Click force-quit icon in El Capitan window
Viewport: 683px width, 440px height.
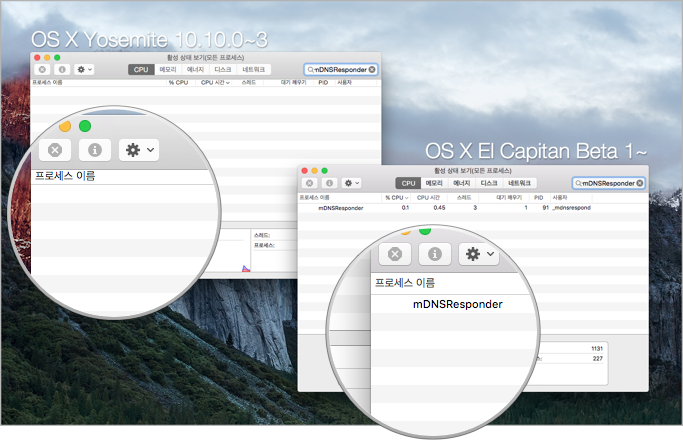pyautogui.click(x=309, y=183)
